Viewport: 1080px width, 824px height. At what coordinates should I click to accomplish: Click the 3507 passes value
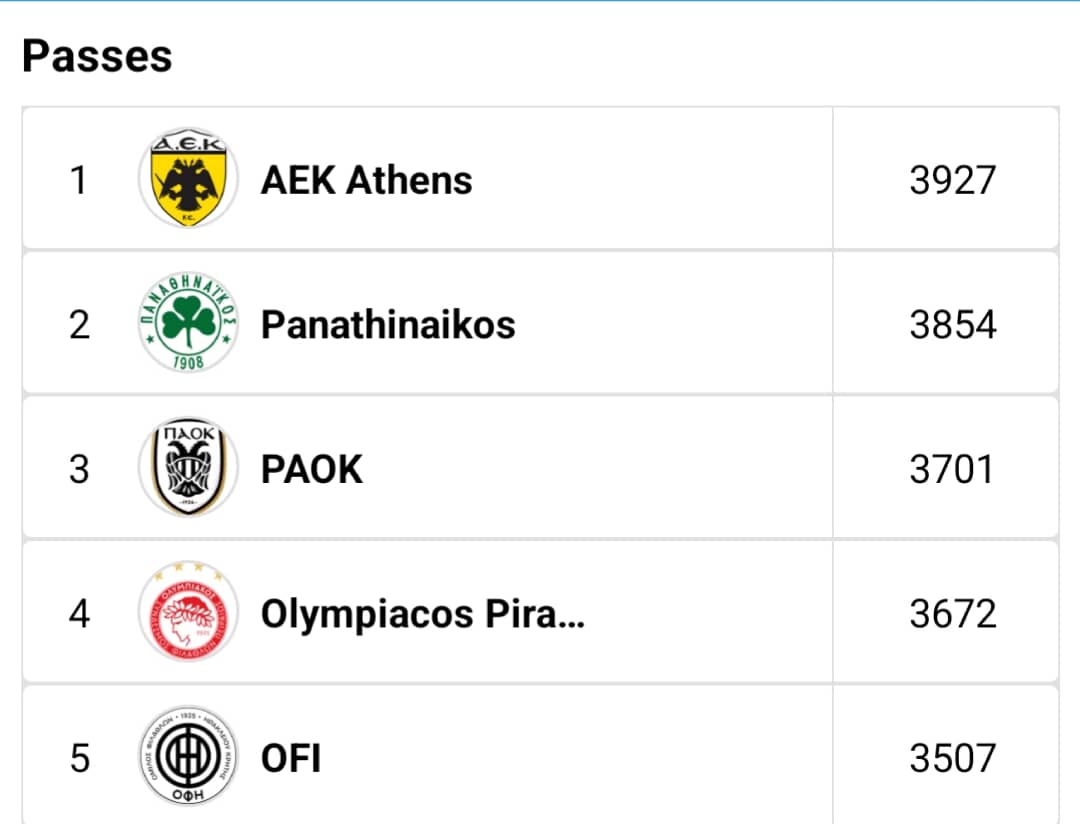[953, 759]
